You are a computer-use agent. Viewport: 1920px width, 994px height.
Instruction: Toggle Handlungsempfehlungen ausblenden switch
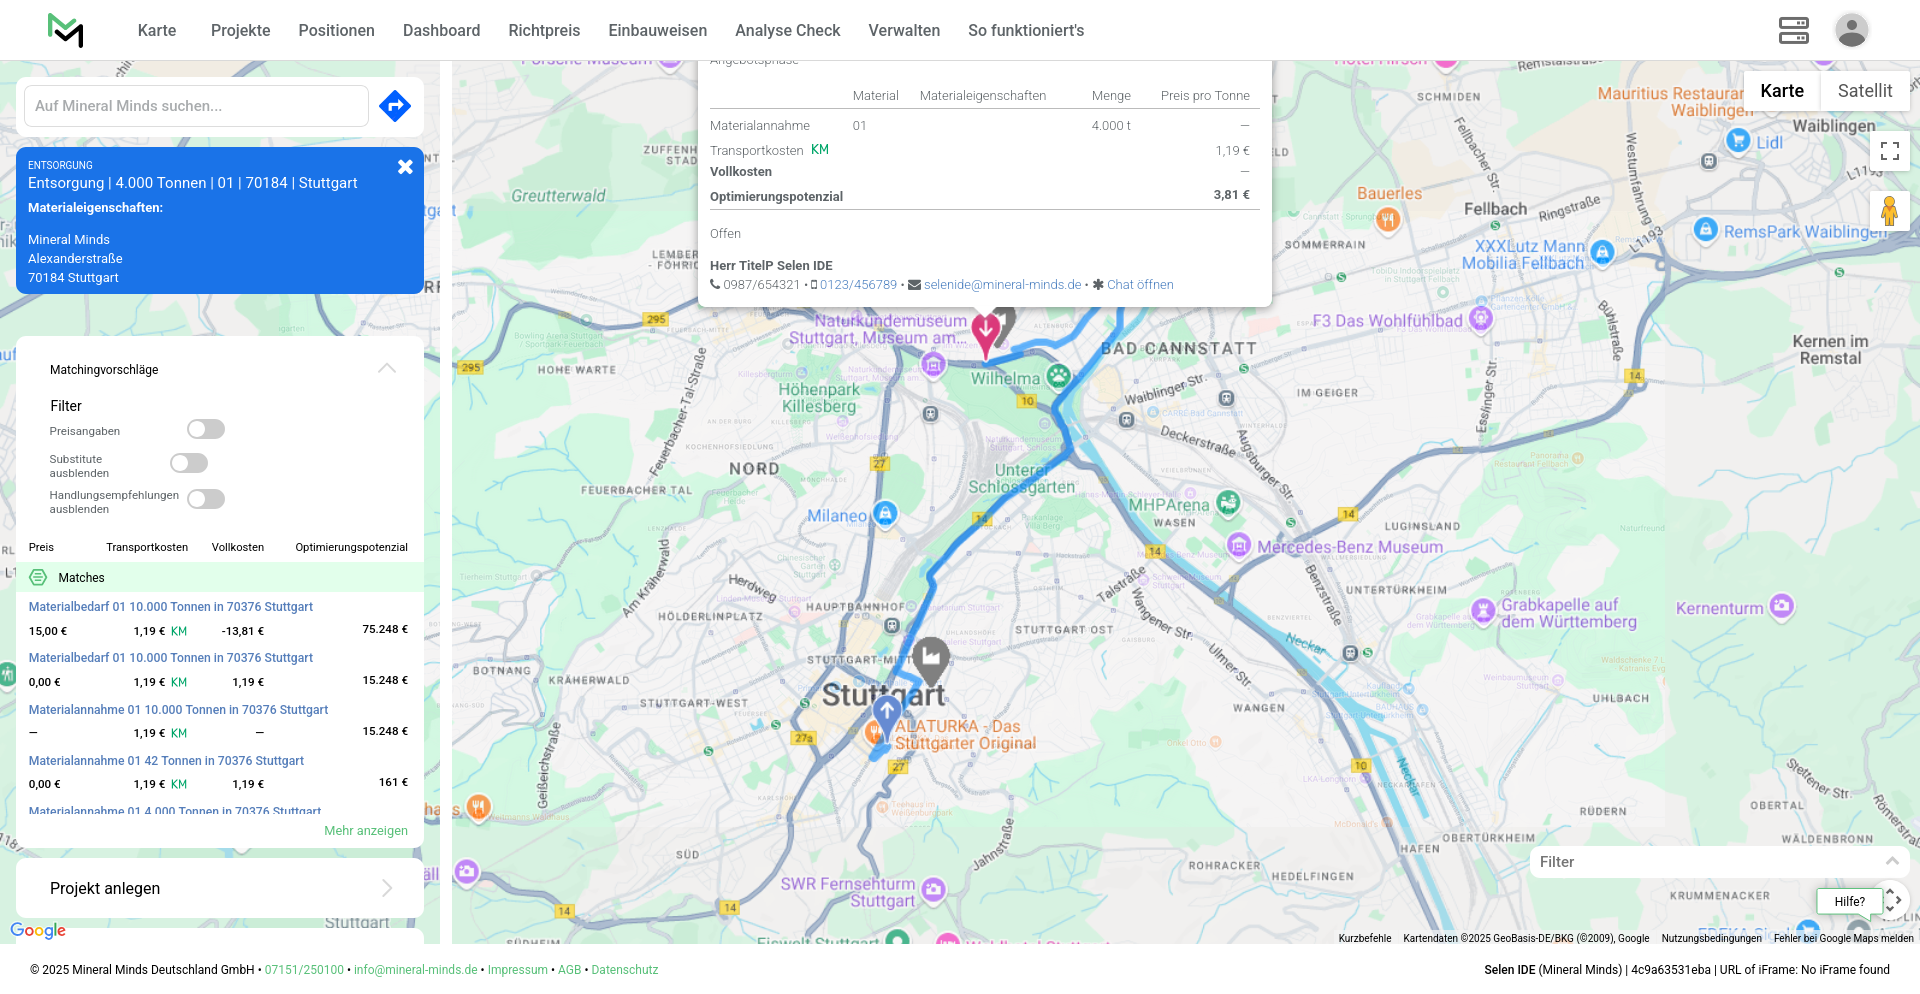click(206, 499)
